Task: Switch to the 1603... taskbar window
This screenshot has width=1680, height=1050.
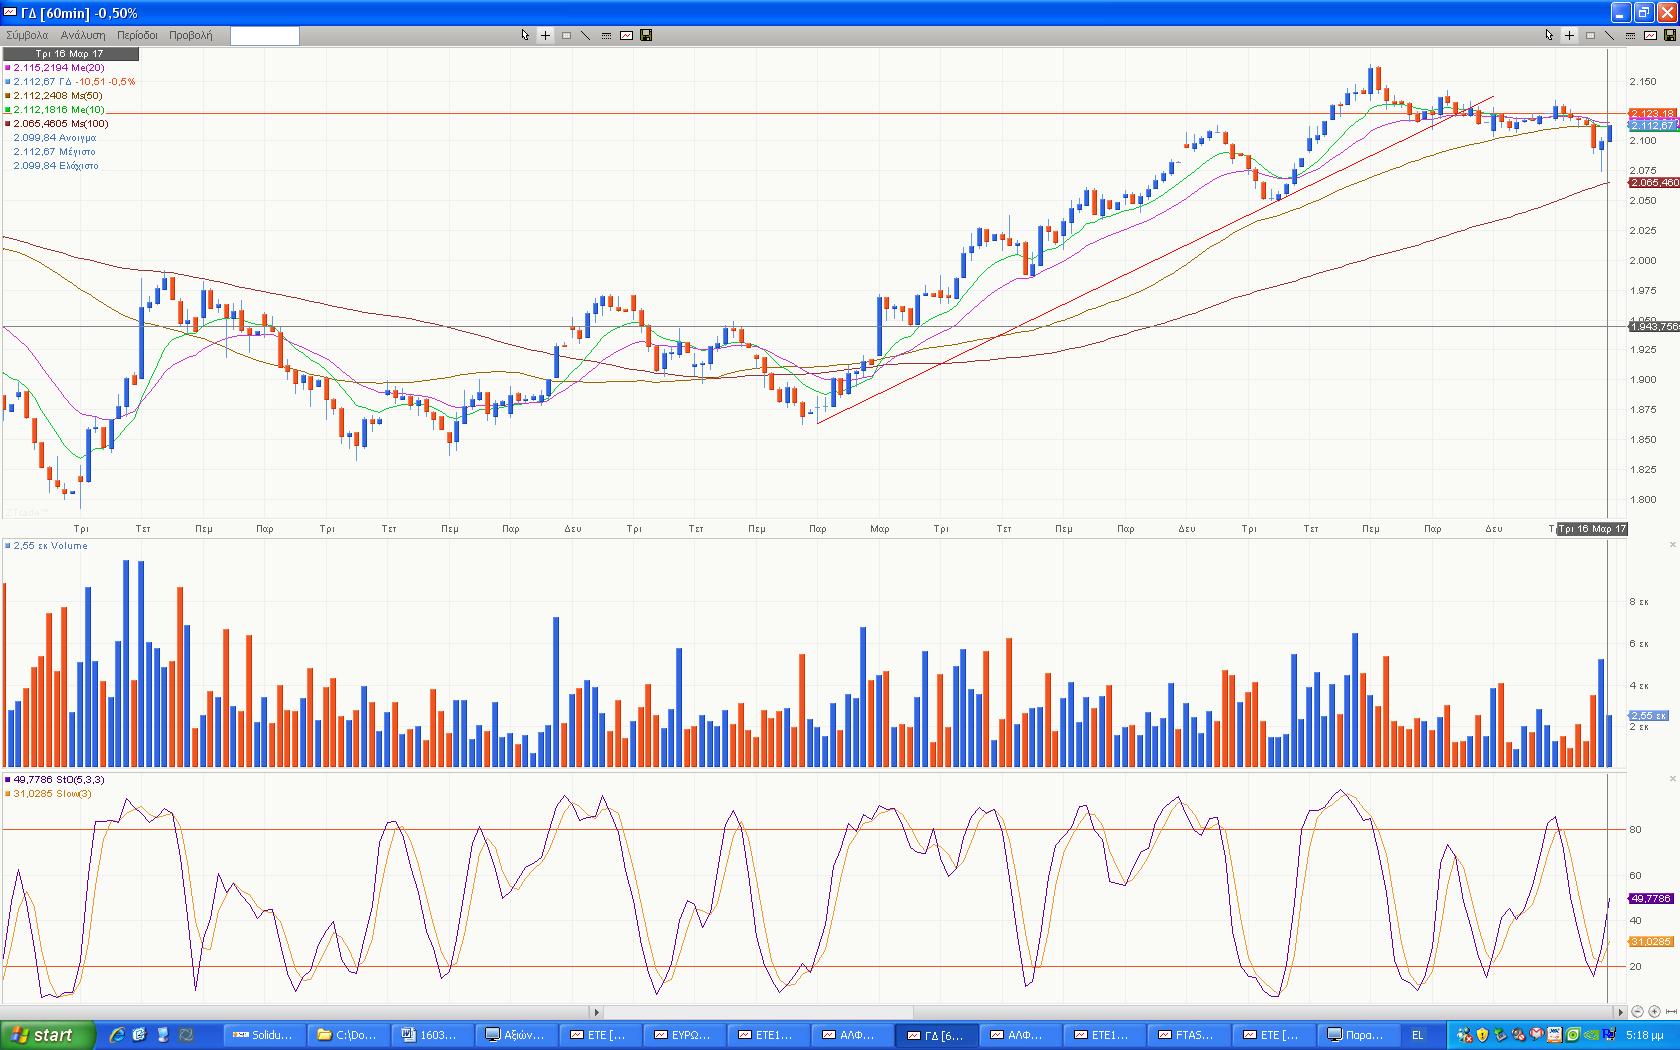Action: tap(431, 1035)
